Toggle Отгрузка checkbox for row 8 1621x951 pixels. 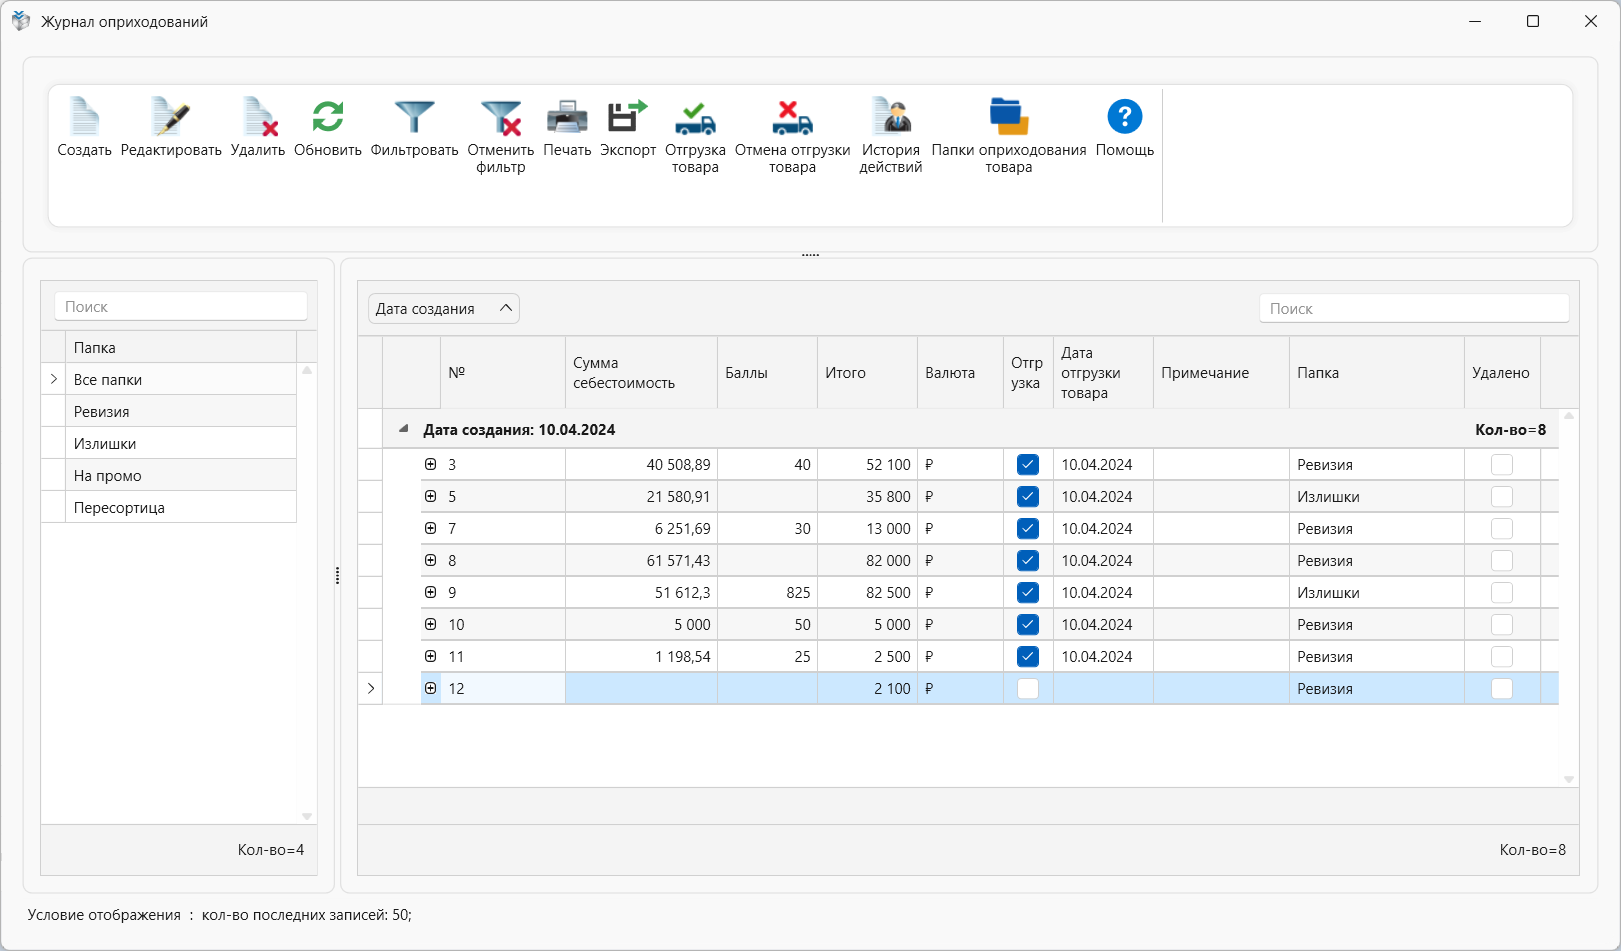[1028, 560]
